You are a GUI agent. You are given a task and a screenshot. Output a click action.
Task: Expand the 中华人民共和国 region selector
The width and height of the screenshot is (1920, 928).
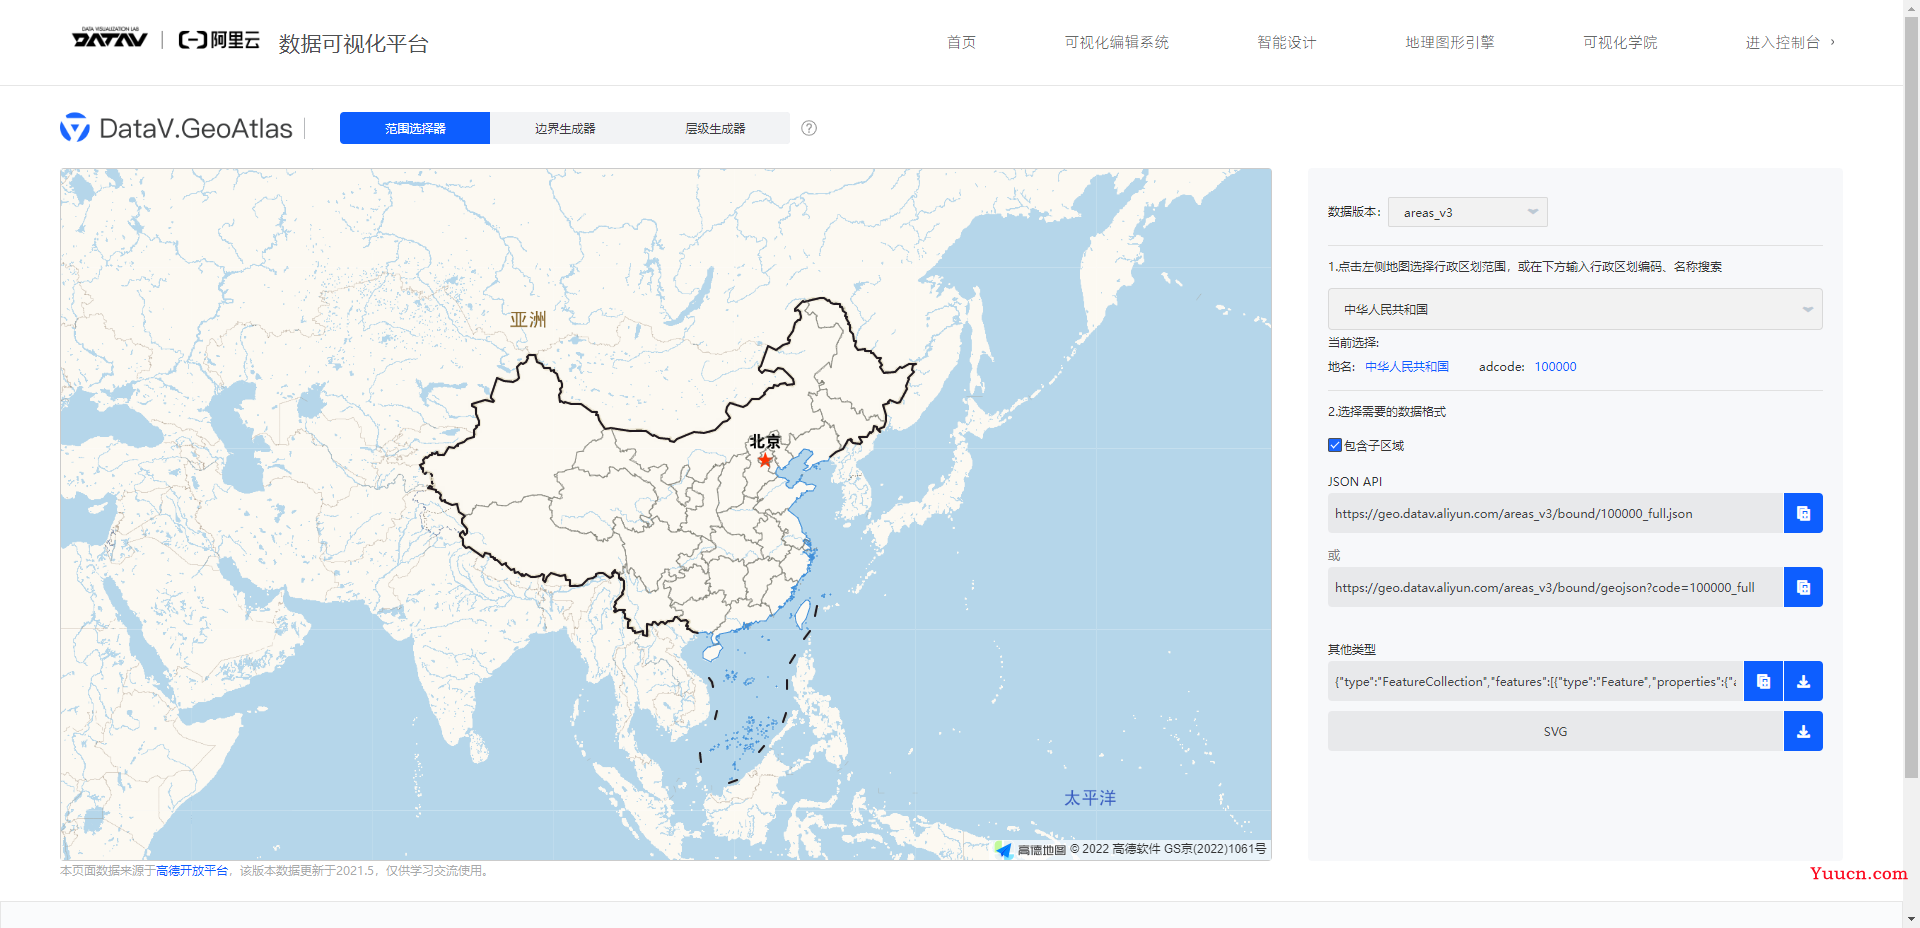click(1575, 309)
